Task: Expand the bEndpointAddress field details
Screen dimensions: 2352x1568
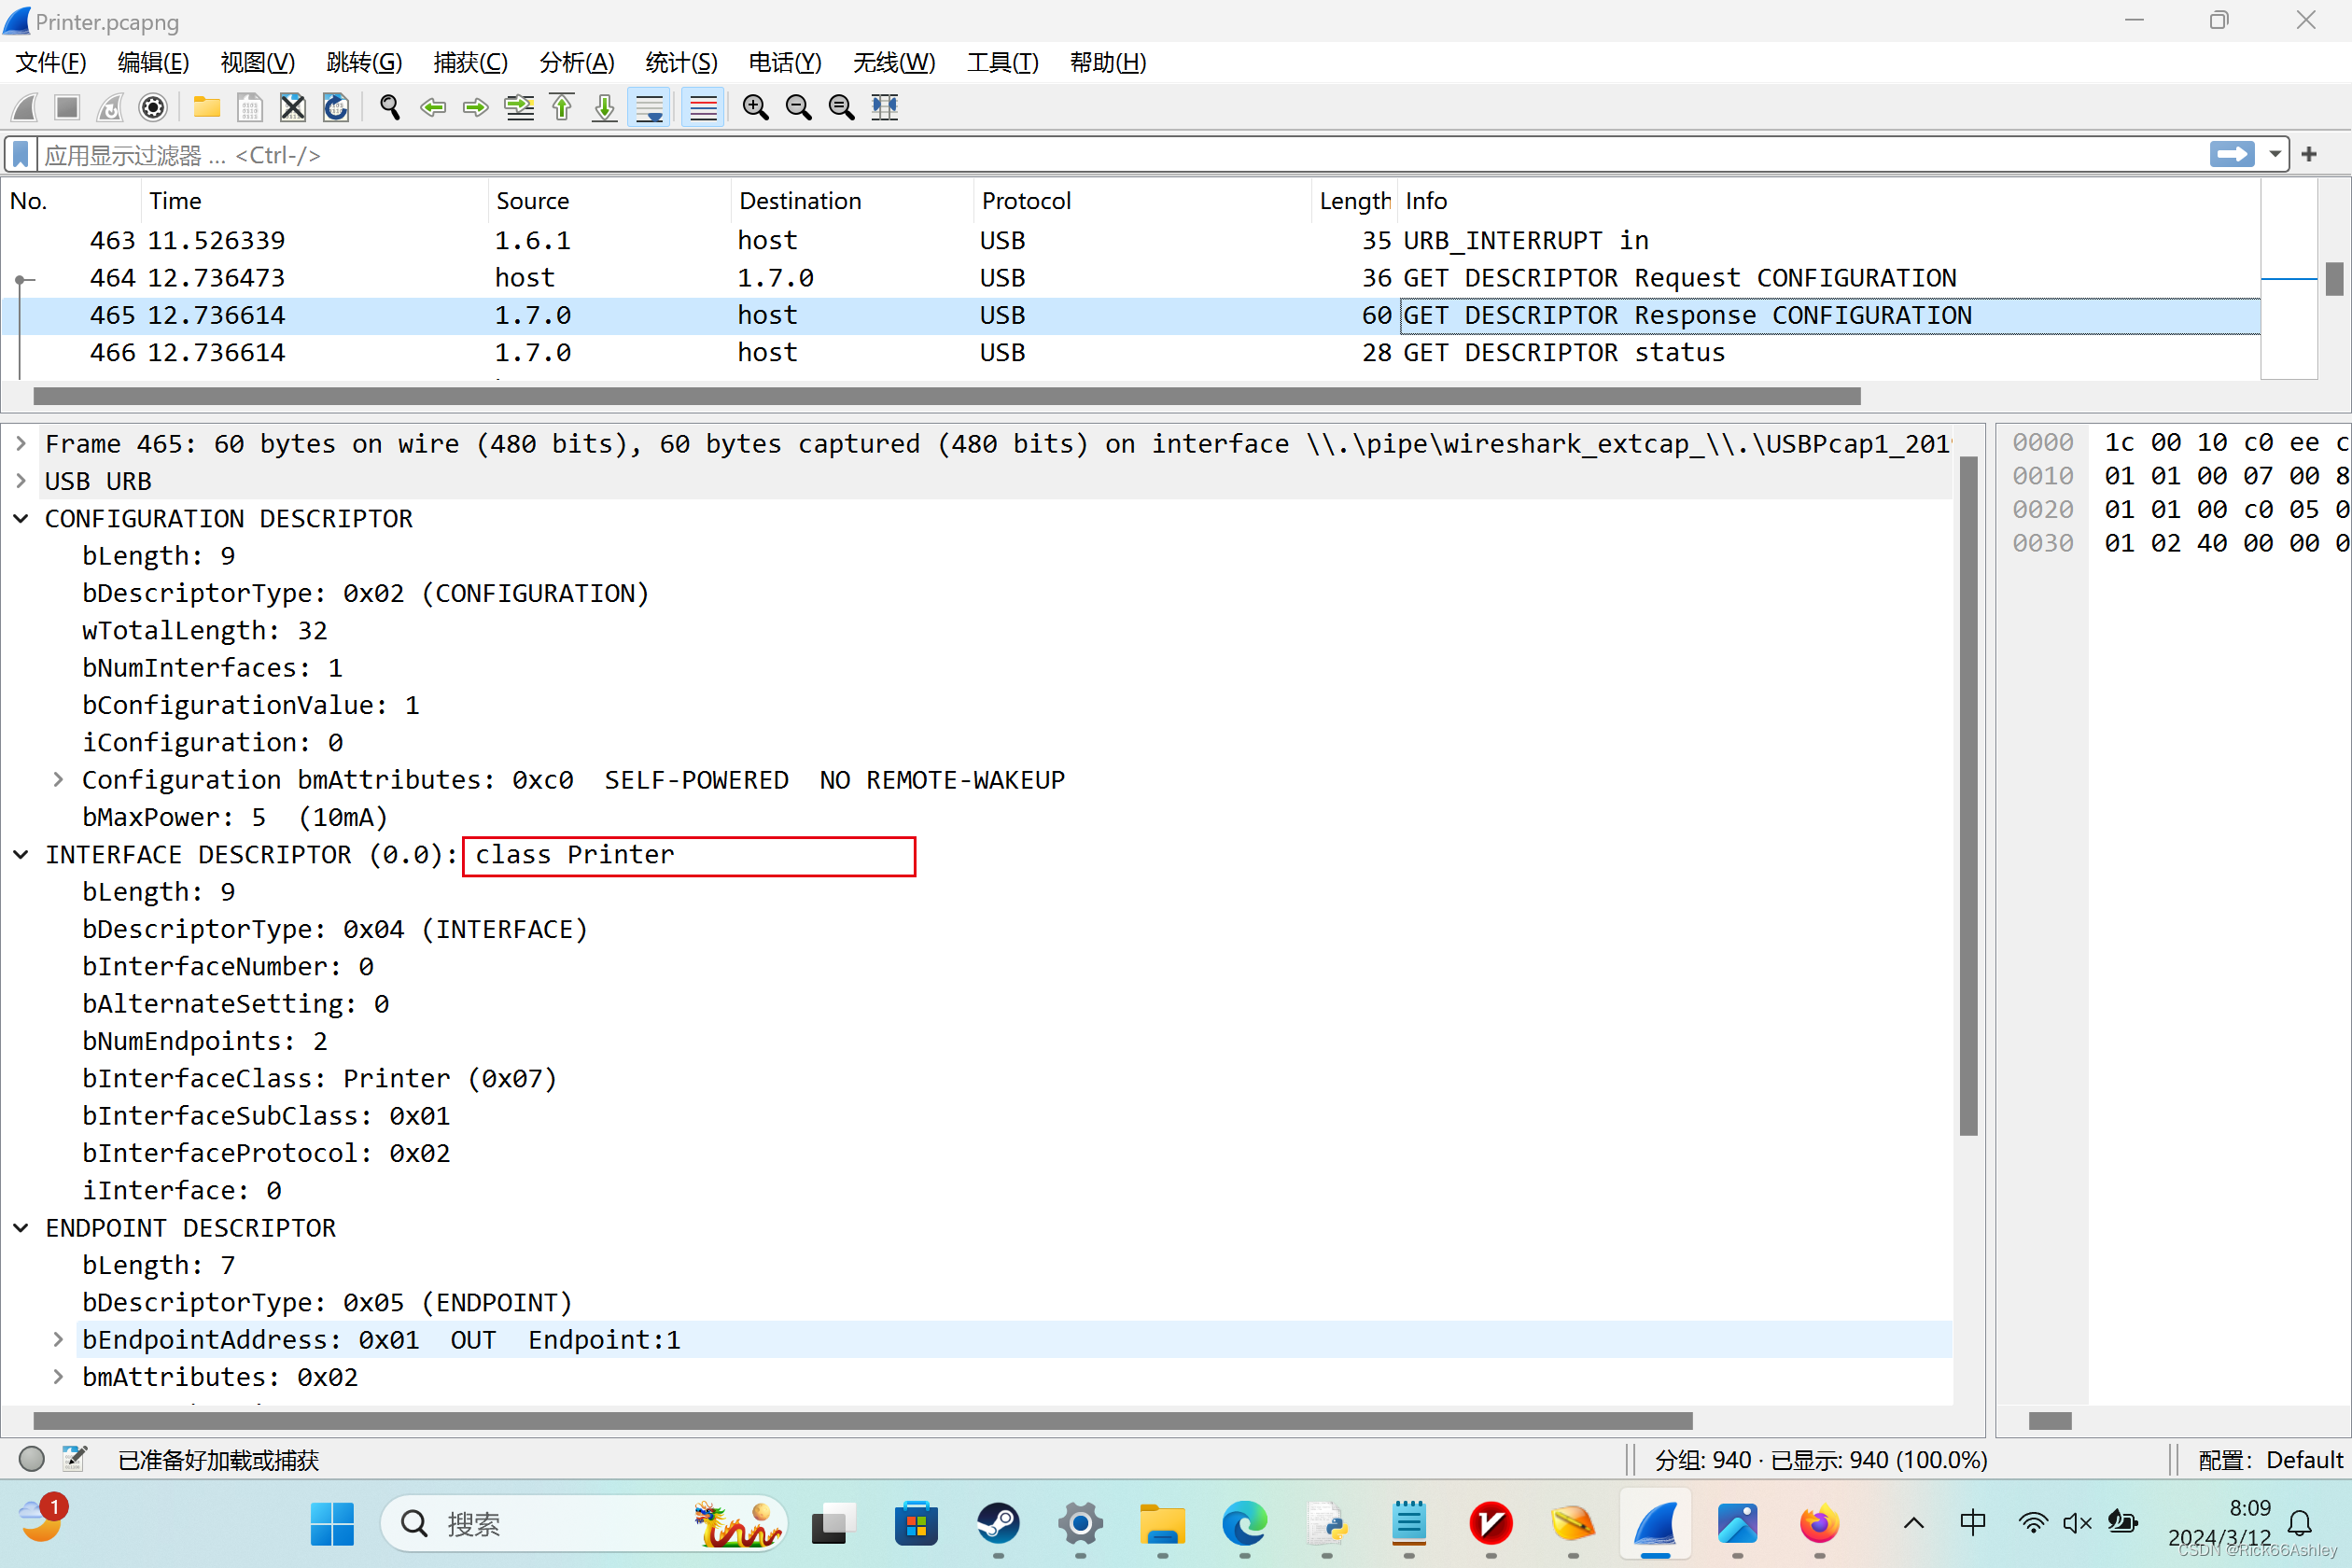Action: [58, 1339]
